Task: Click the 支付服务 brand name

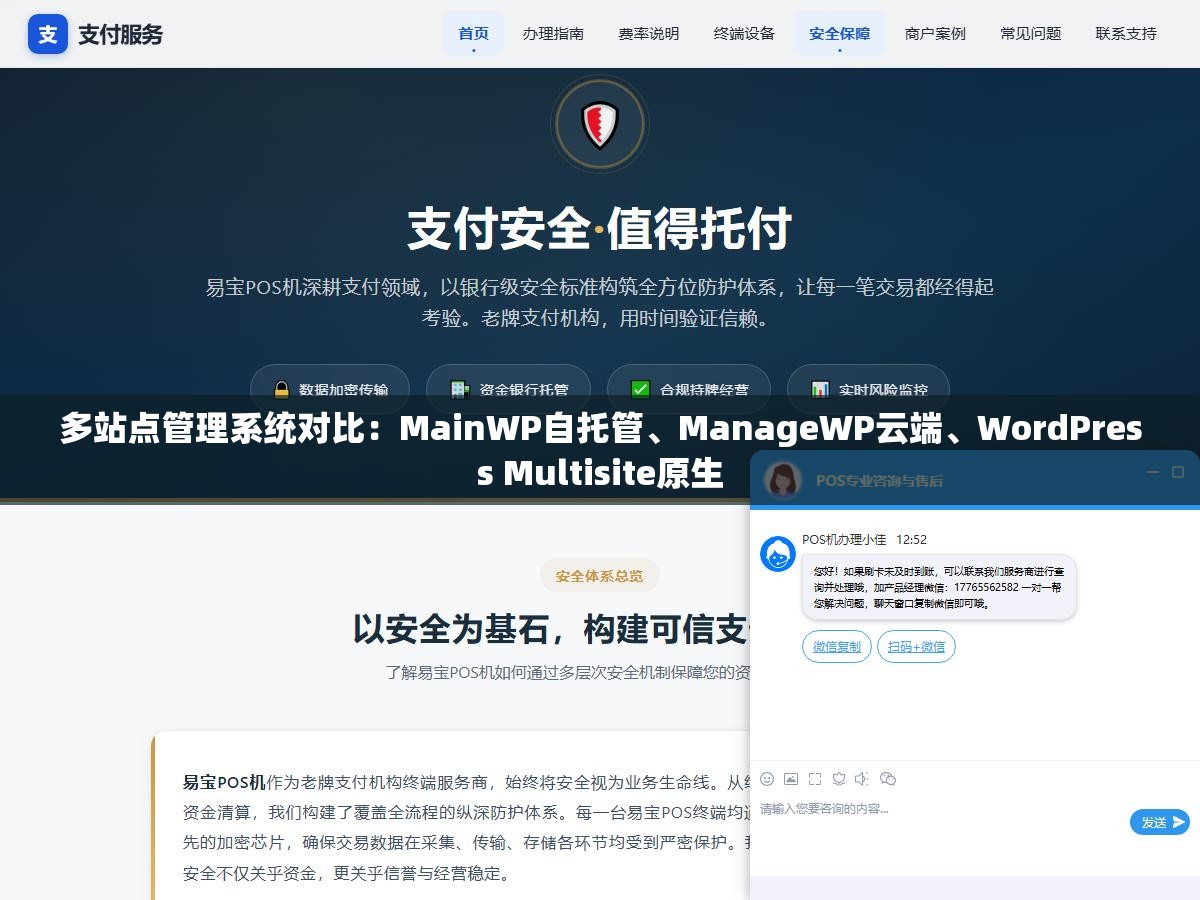Action: click(x=120, y=34)
